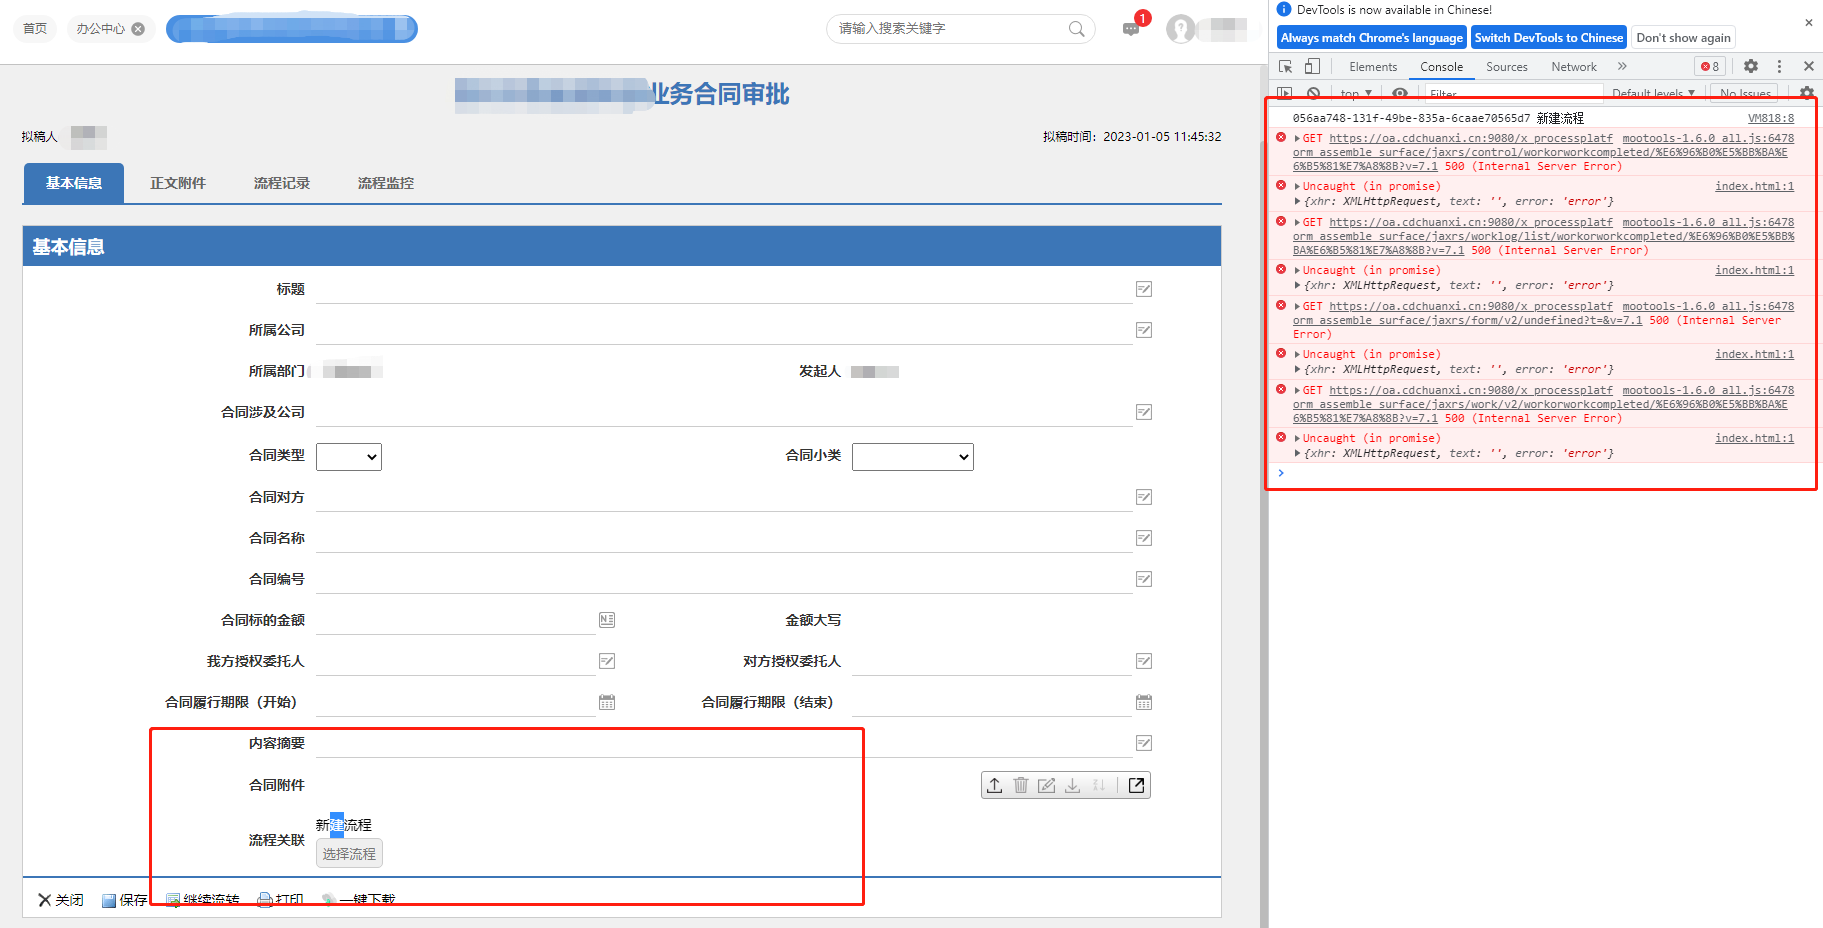Open the picker icon for 合同涉及公司 field
Viewport: 1823px width, 928px height.
pyautogui.click(x=1144, y=412)
